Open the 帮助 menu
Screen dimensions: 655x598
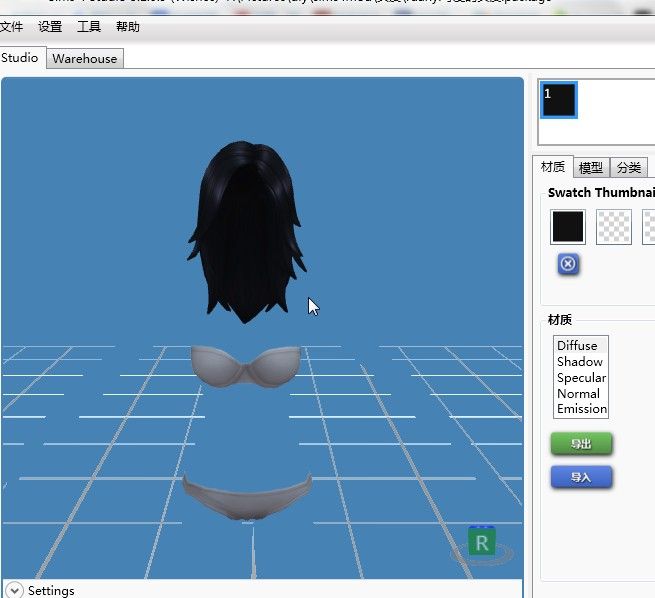(128, 27)
